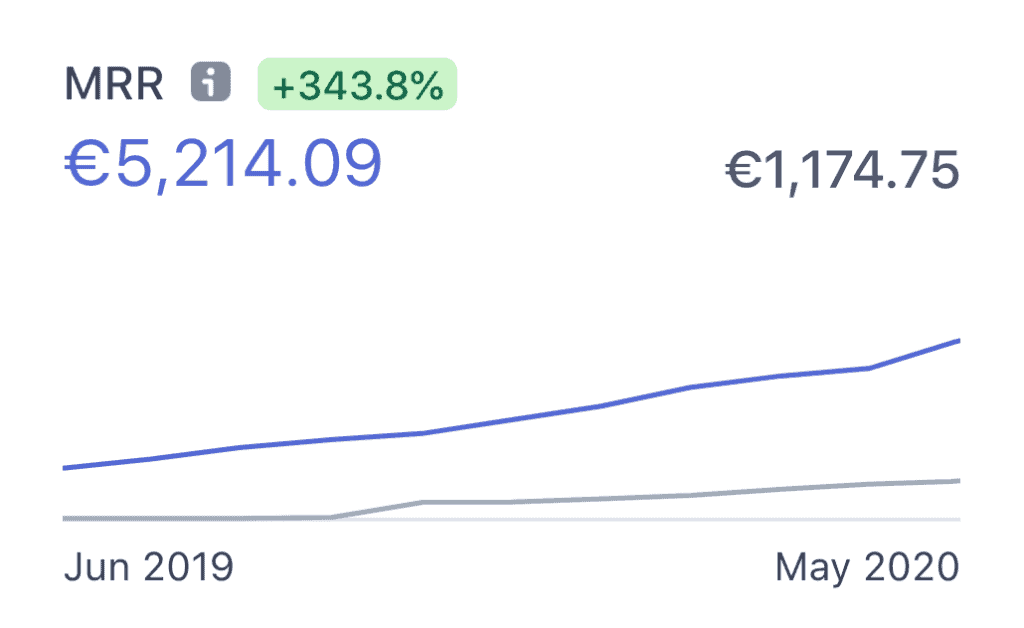This screenshot has width=1024, height=628.
Task: Select the green +343.8% growth badge
Action: pyautogui.click(x=357, y=84)
